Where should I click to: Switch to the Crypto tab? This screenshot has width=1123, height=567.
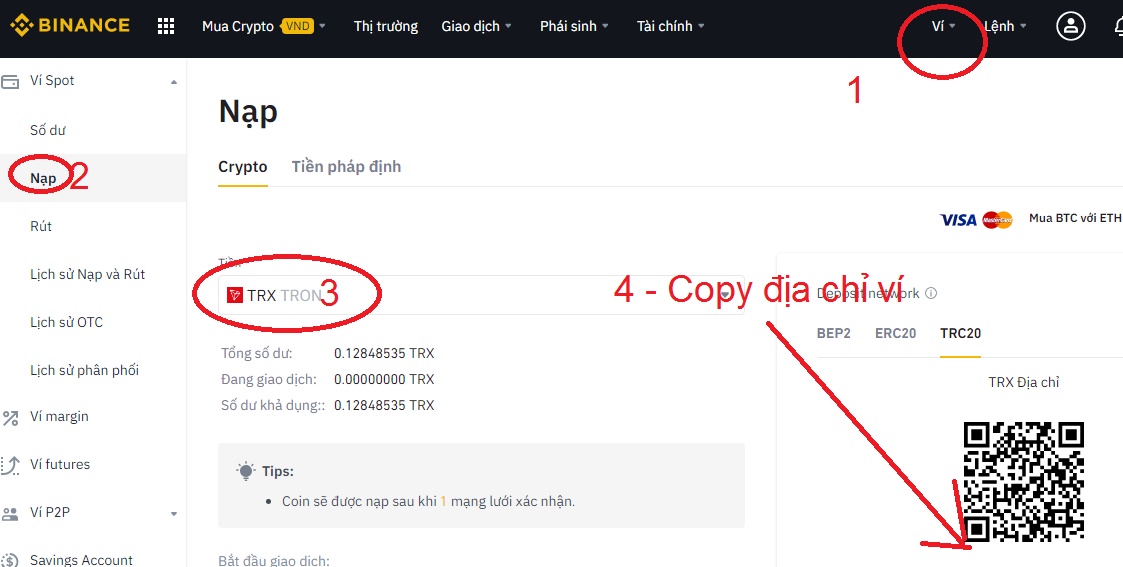(243, 167)
